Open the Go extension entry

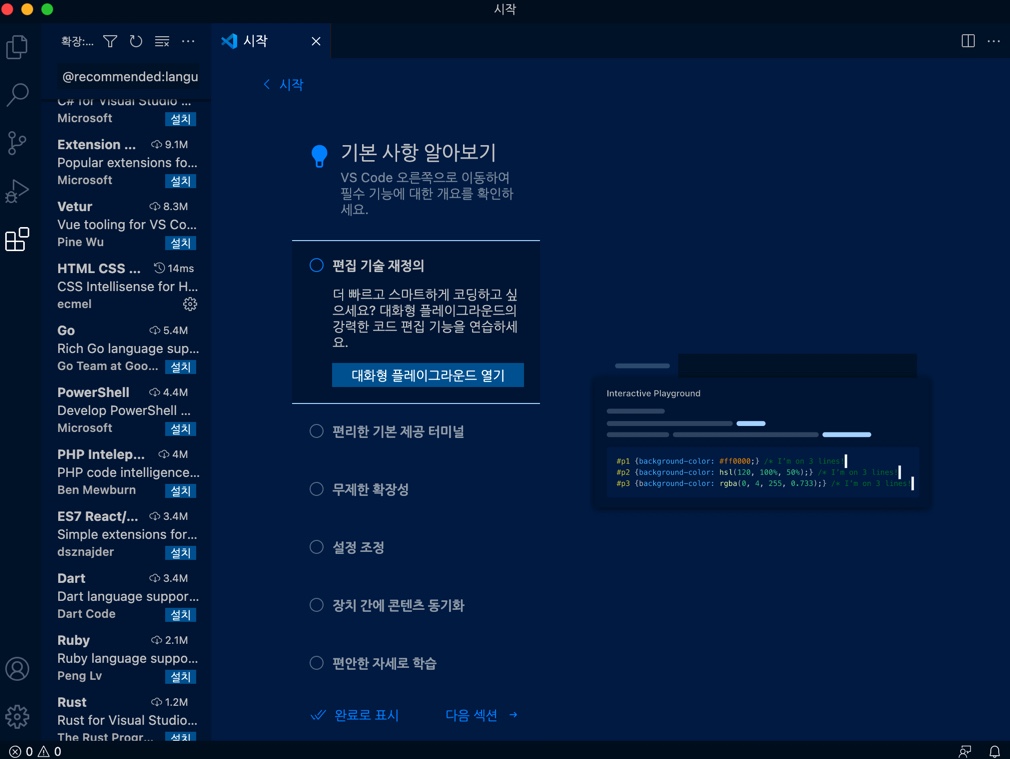pyautogui.click(x=127, y=348)
